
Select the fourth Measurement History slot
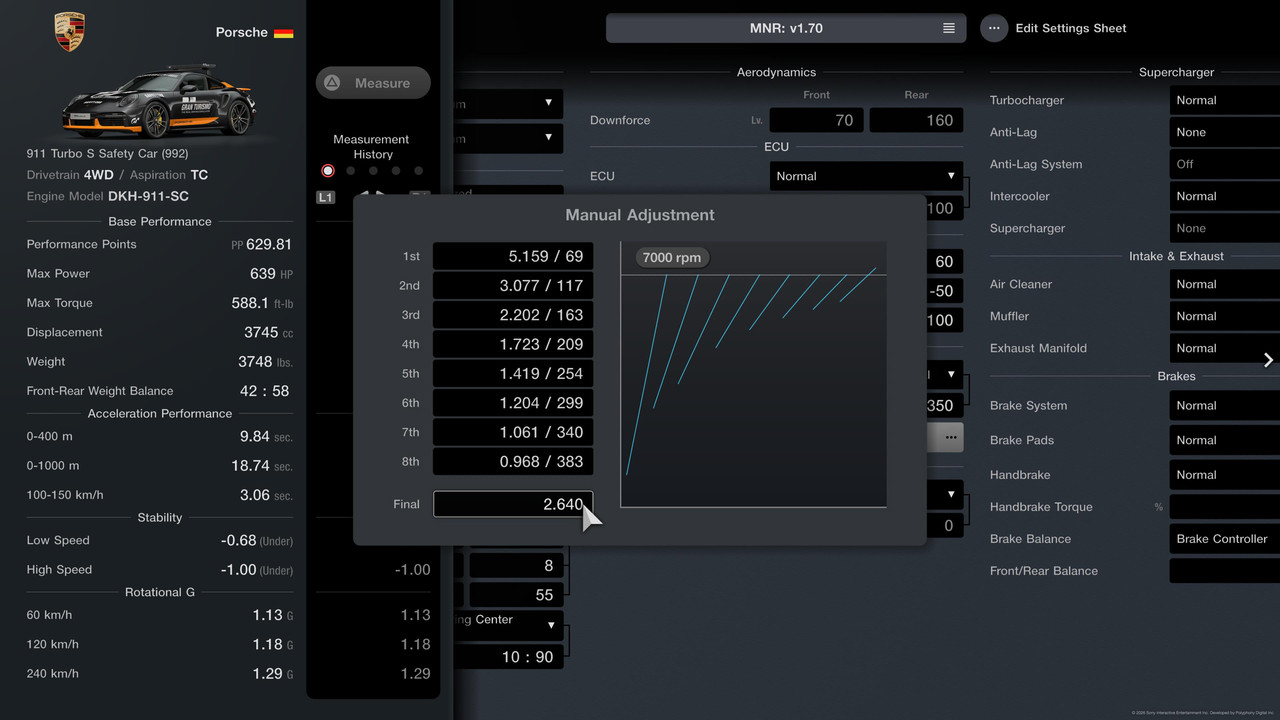396,171
